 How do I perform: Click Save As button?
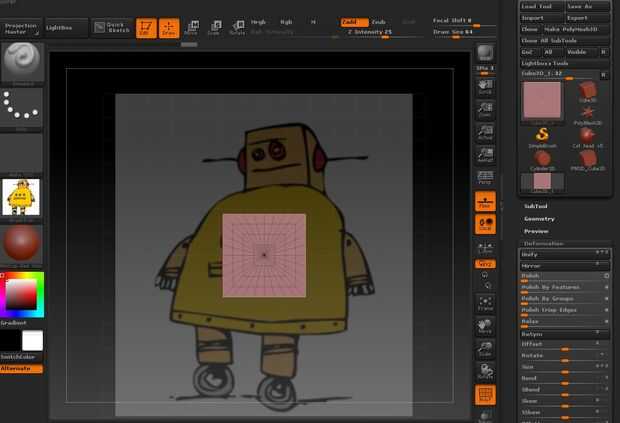tap(588, 6)
